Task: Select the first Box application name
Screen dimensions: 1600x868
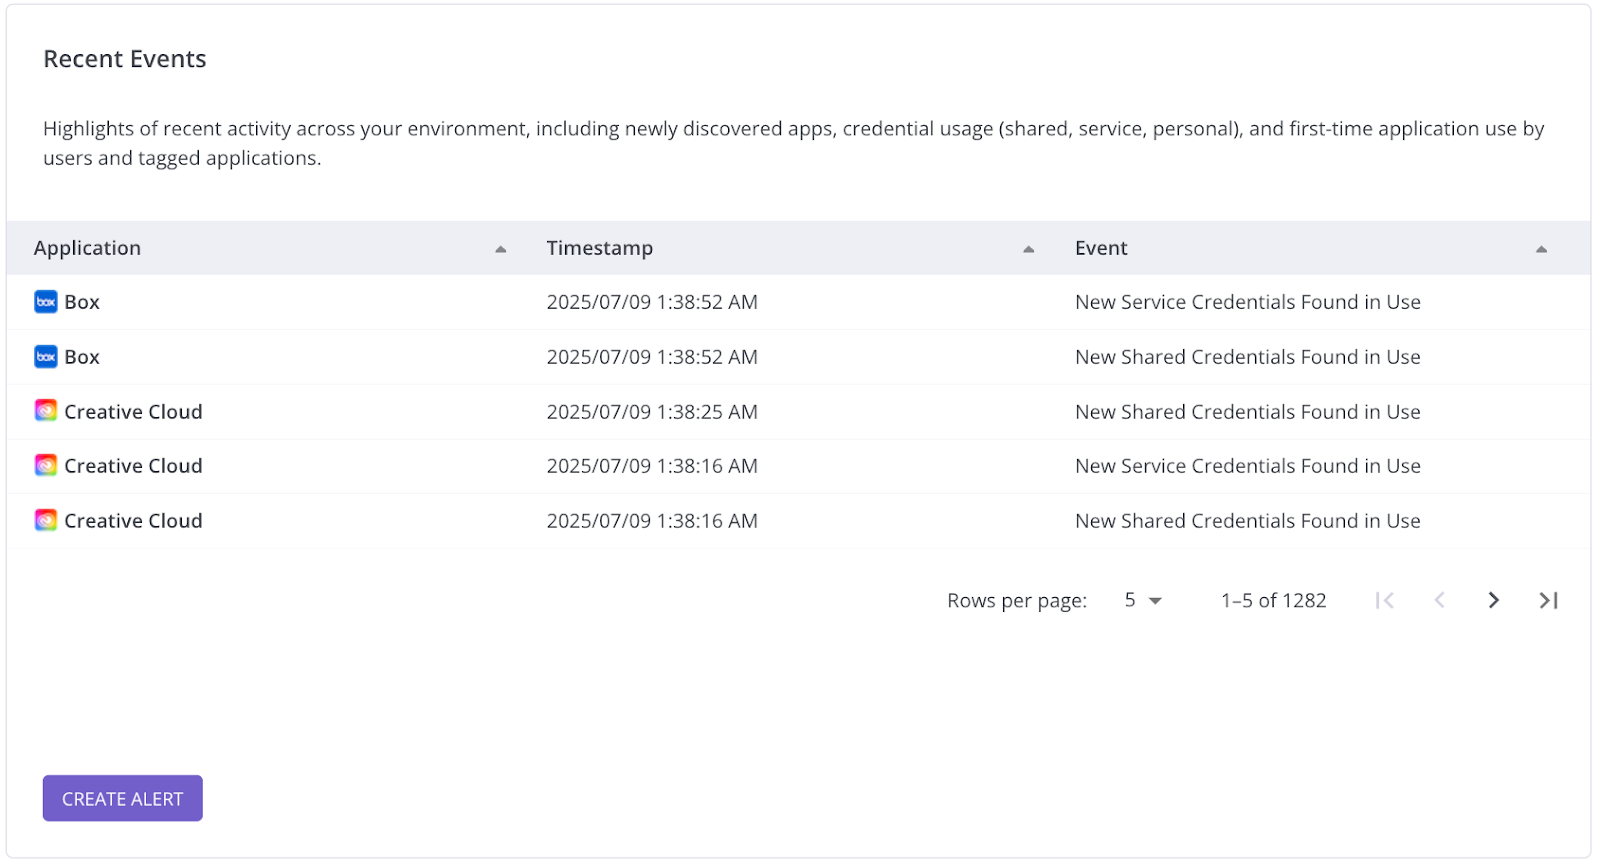Action: (x=82, y=302)
